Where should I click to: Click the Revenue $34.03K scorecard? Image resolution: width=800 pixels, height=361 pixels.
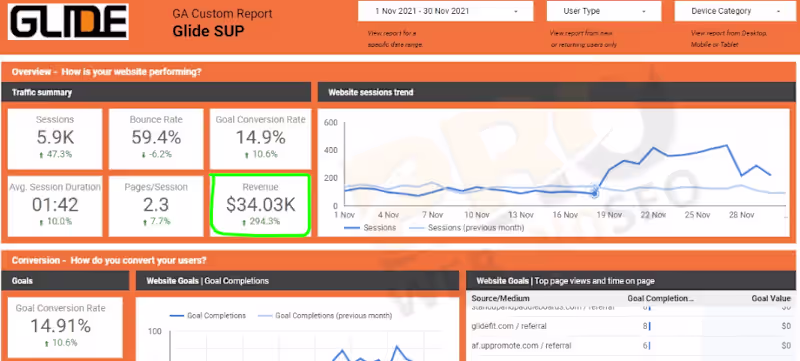pos(260,206)
